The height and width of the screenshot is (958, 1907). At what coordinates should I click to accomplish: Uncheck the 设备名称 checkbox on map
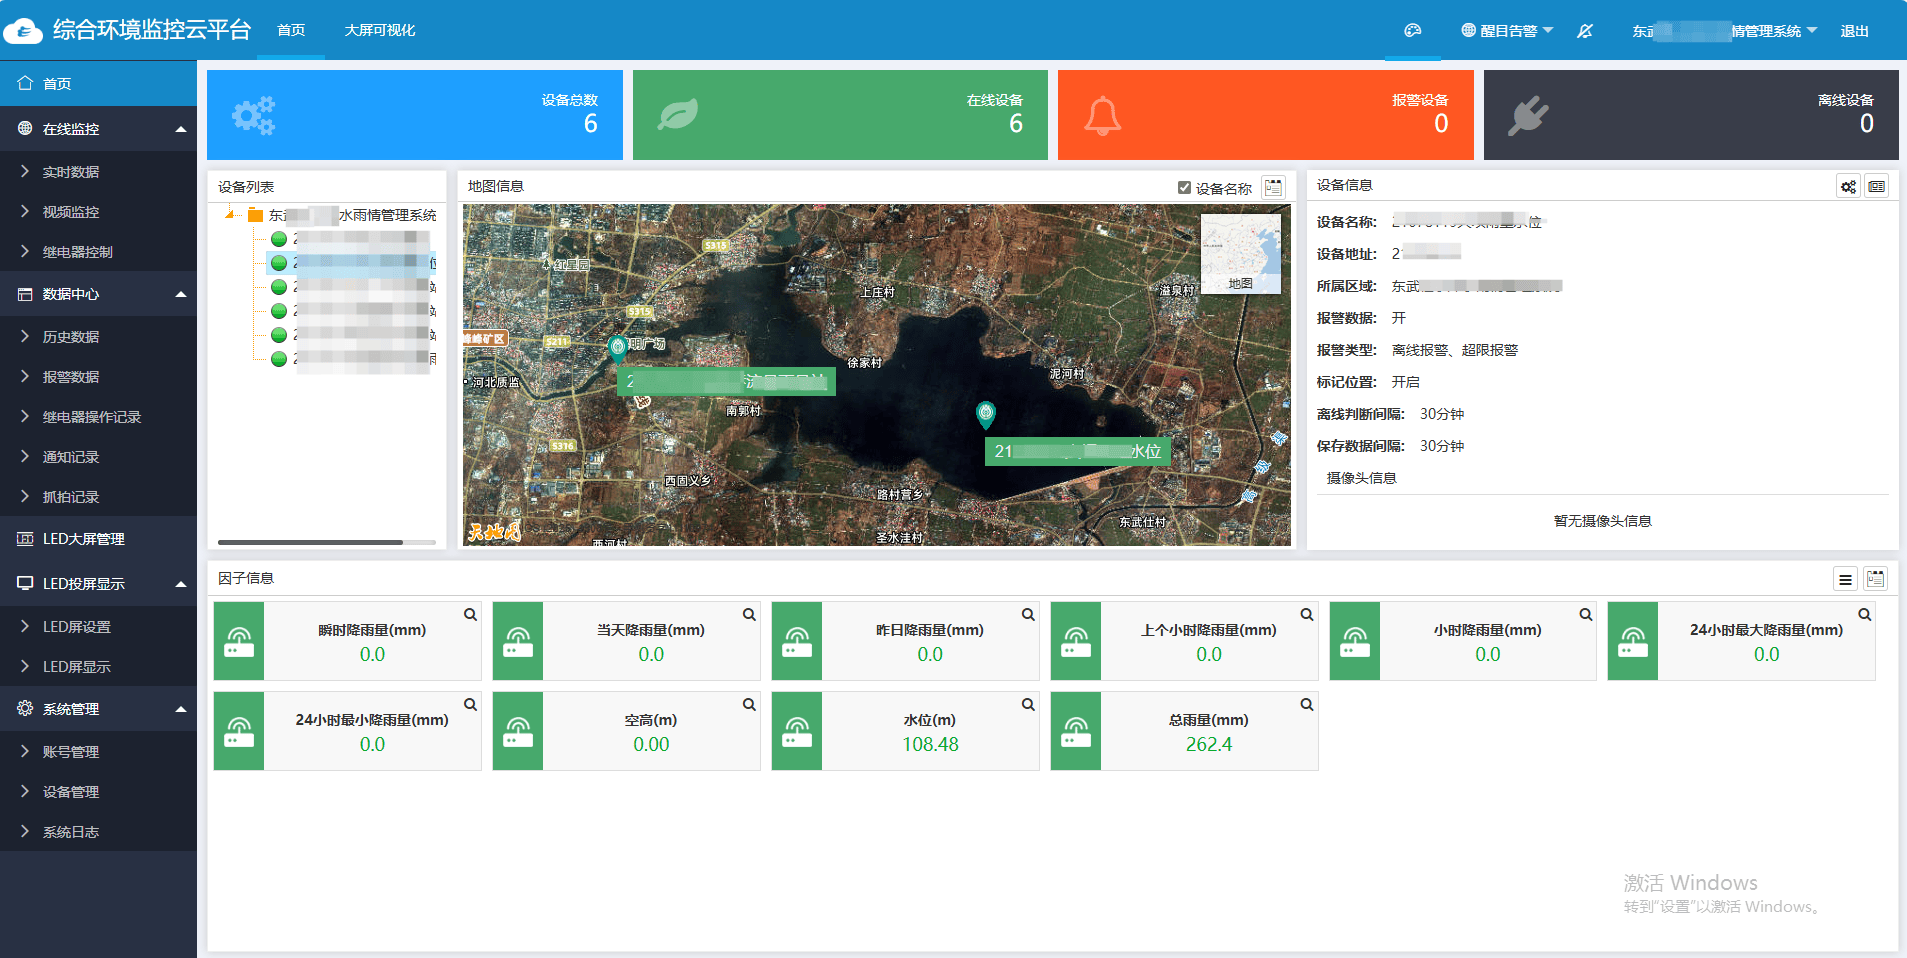(x=1184, y=188)
